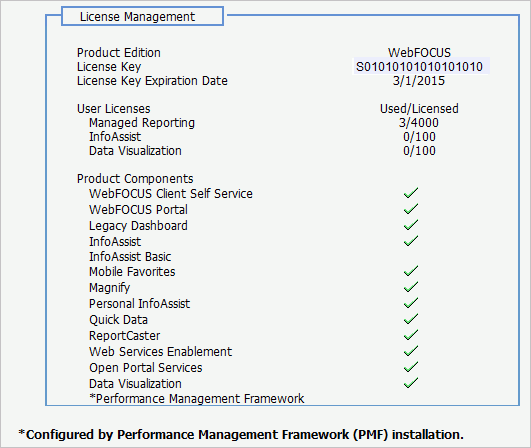Click the WebFOCUS Client Self Service checkmark
Viewport: 531px width, 448px height.
411,193
